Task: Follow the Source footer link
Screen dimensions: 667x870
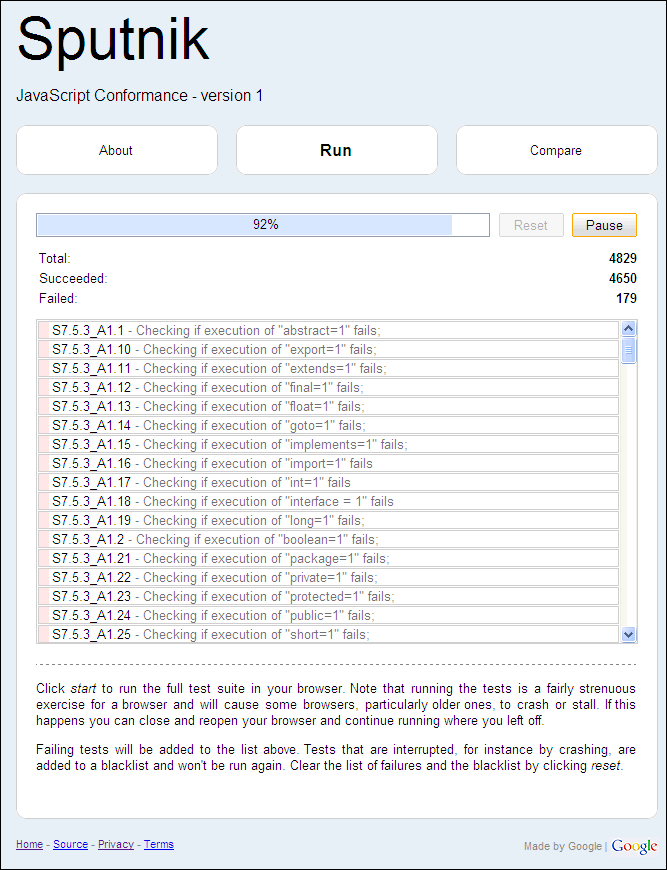Action: click(70, 844)
